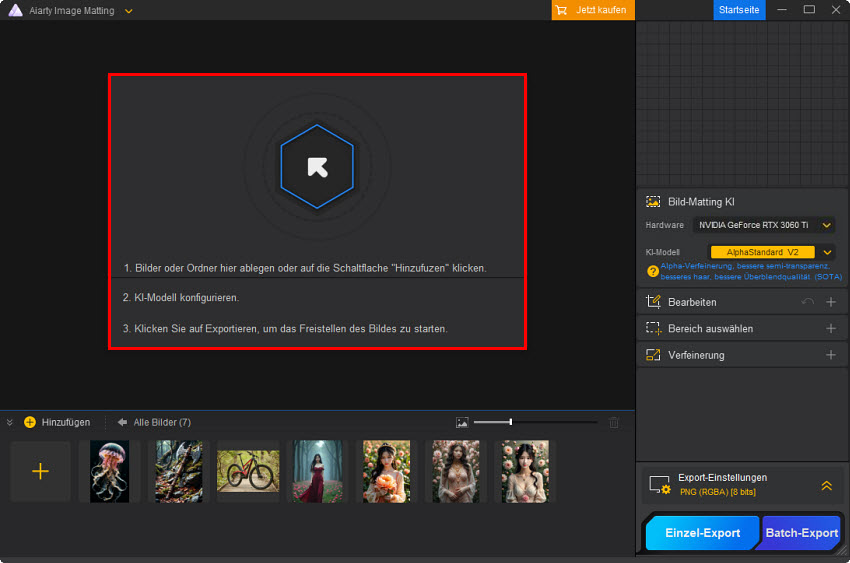Click the Bild-Matting KI heading

(x=701, y=202)
